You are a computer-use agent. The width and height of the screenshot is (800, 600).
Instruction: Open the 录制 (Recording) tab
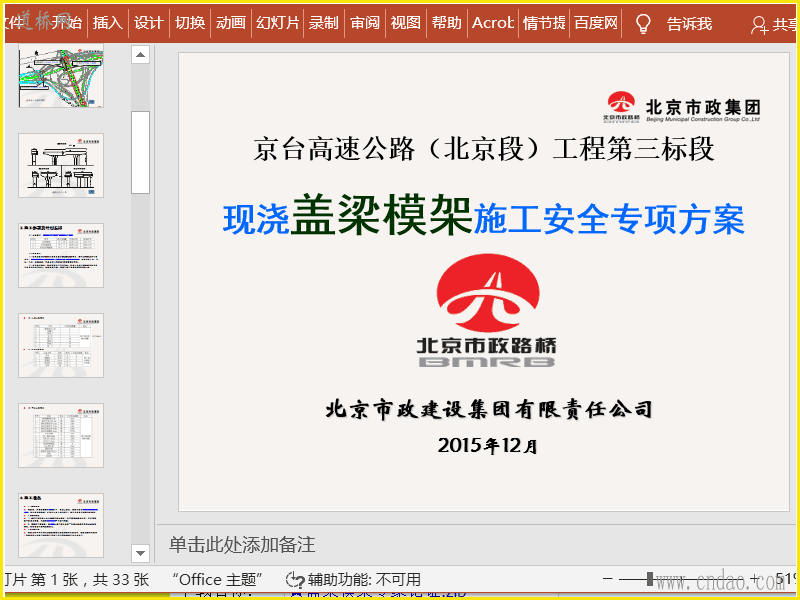pos(323,23)
